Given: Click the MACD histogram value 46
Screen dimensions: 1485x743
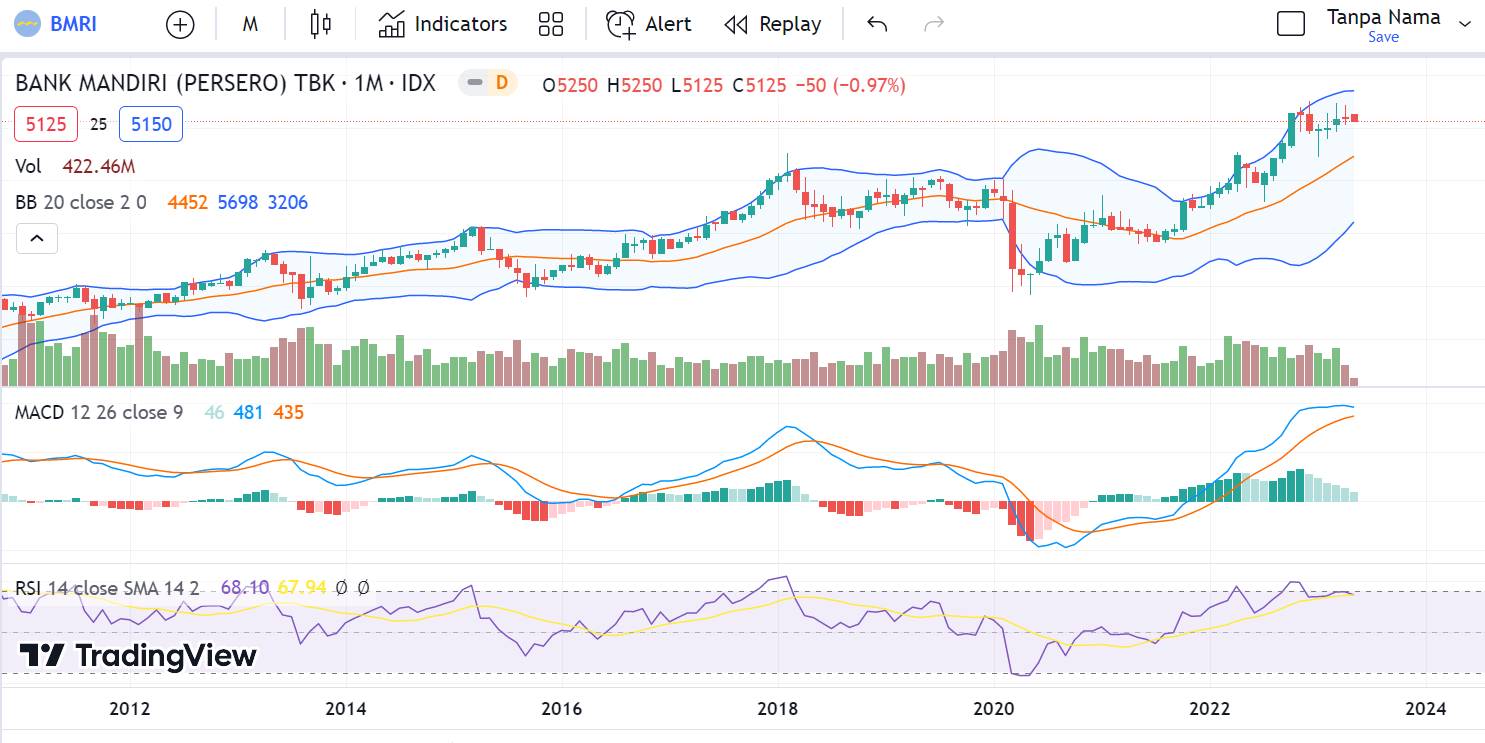Looking at the screenshot, I should tap(214, 412).
